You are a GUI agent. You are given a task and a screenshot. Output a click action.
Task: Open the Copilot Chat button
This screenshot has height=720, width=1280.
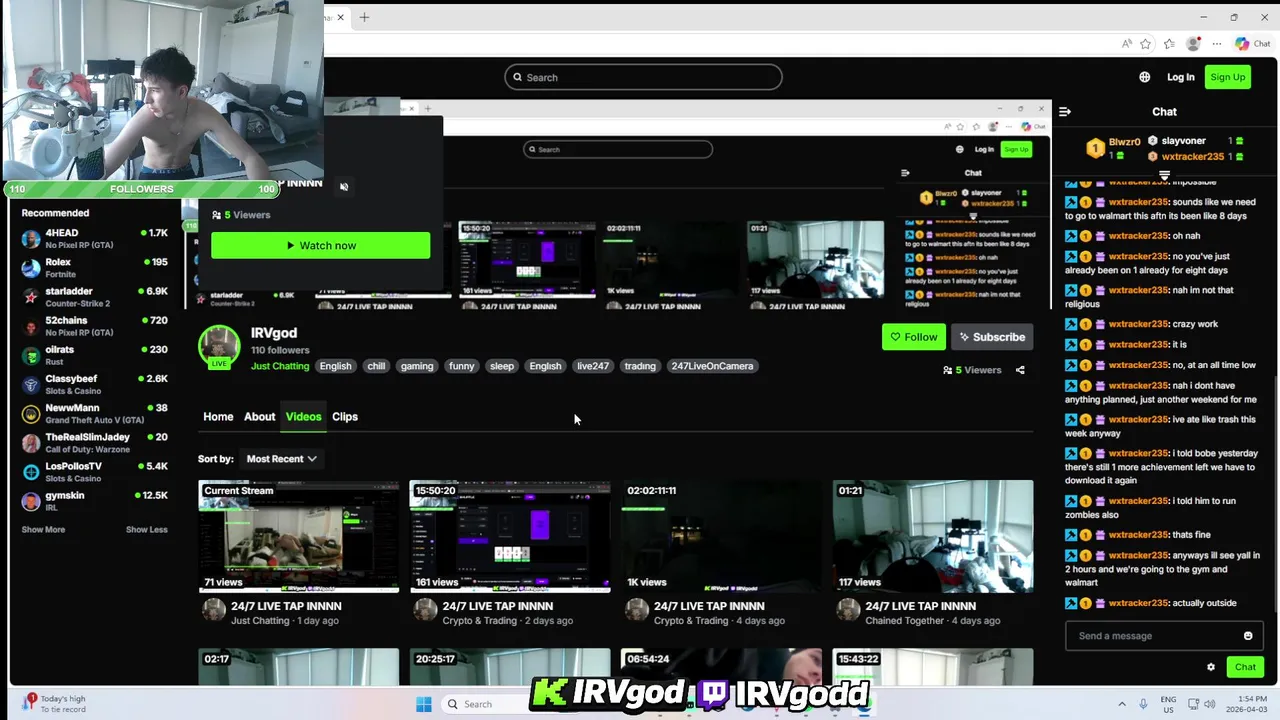tap(1253, 44)
